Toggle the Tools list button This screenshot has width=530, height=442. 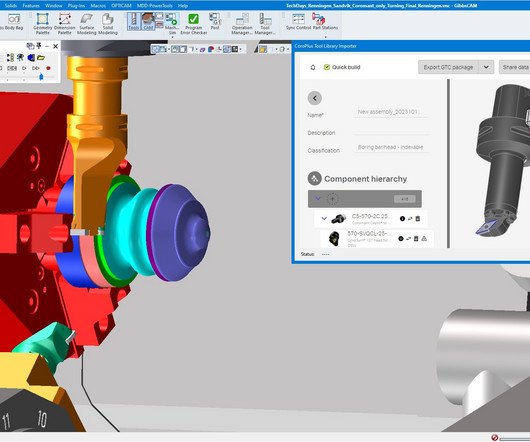coord(134,21)
